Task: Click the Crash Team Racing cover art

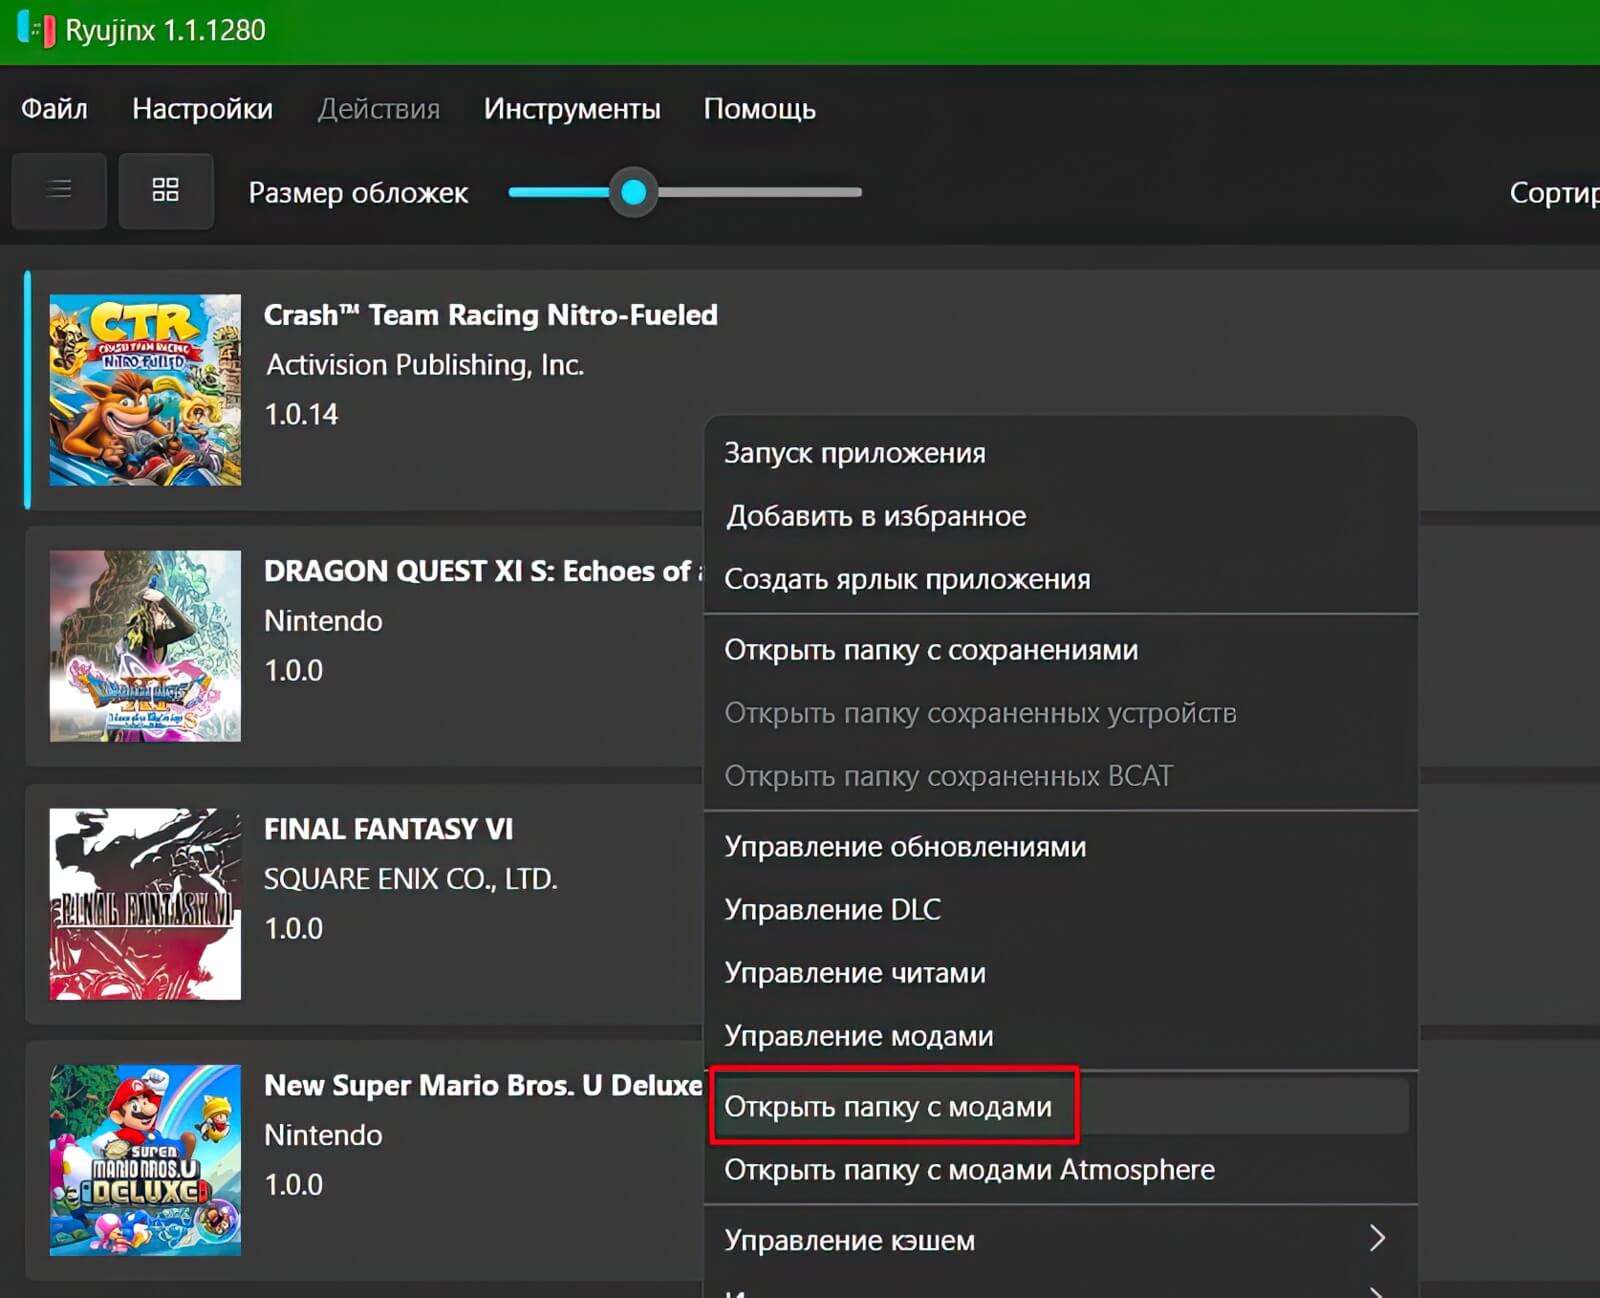Action: [145, 391]
